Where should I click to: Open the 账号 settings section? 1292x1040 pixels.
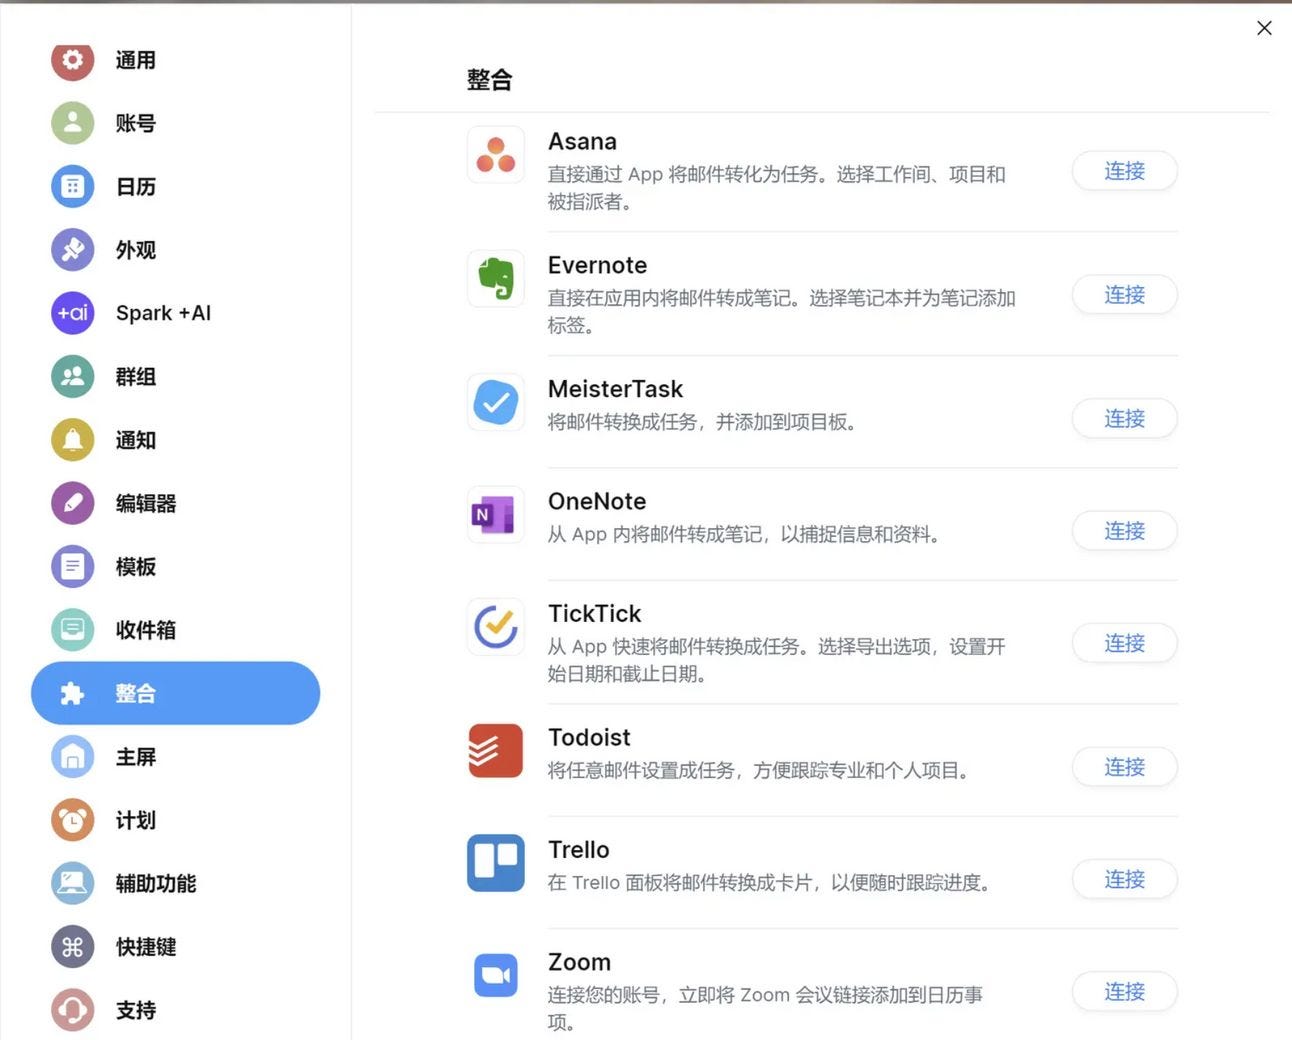(175, 123)
